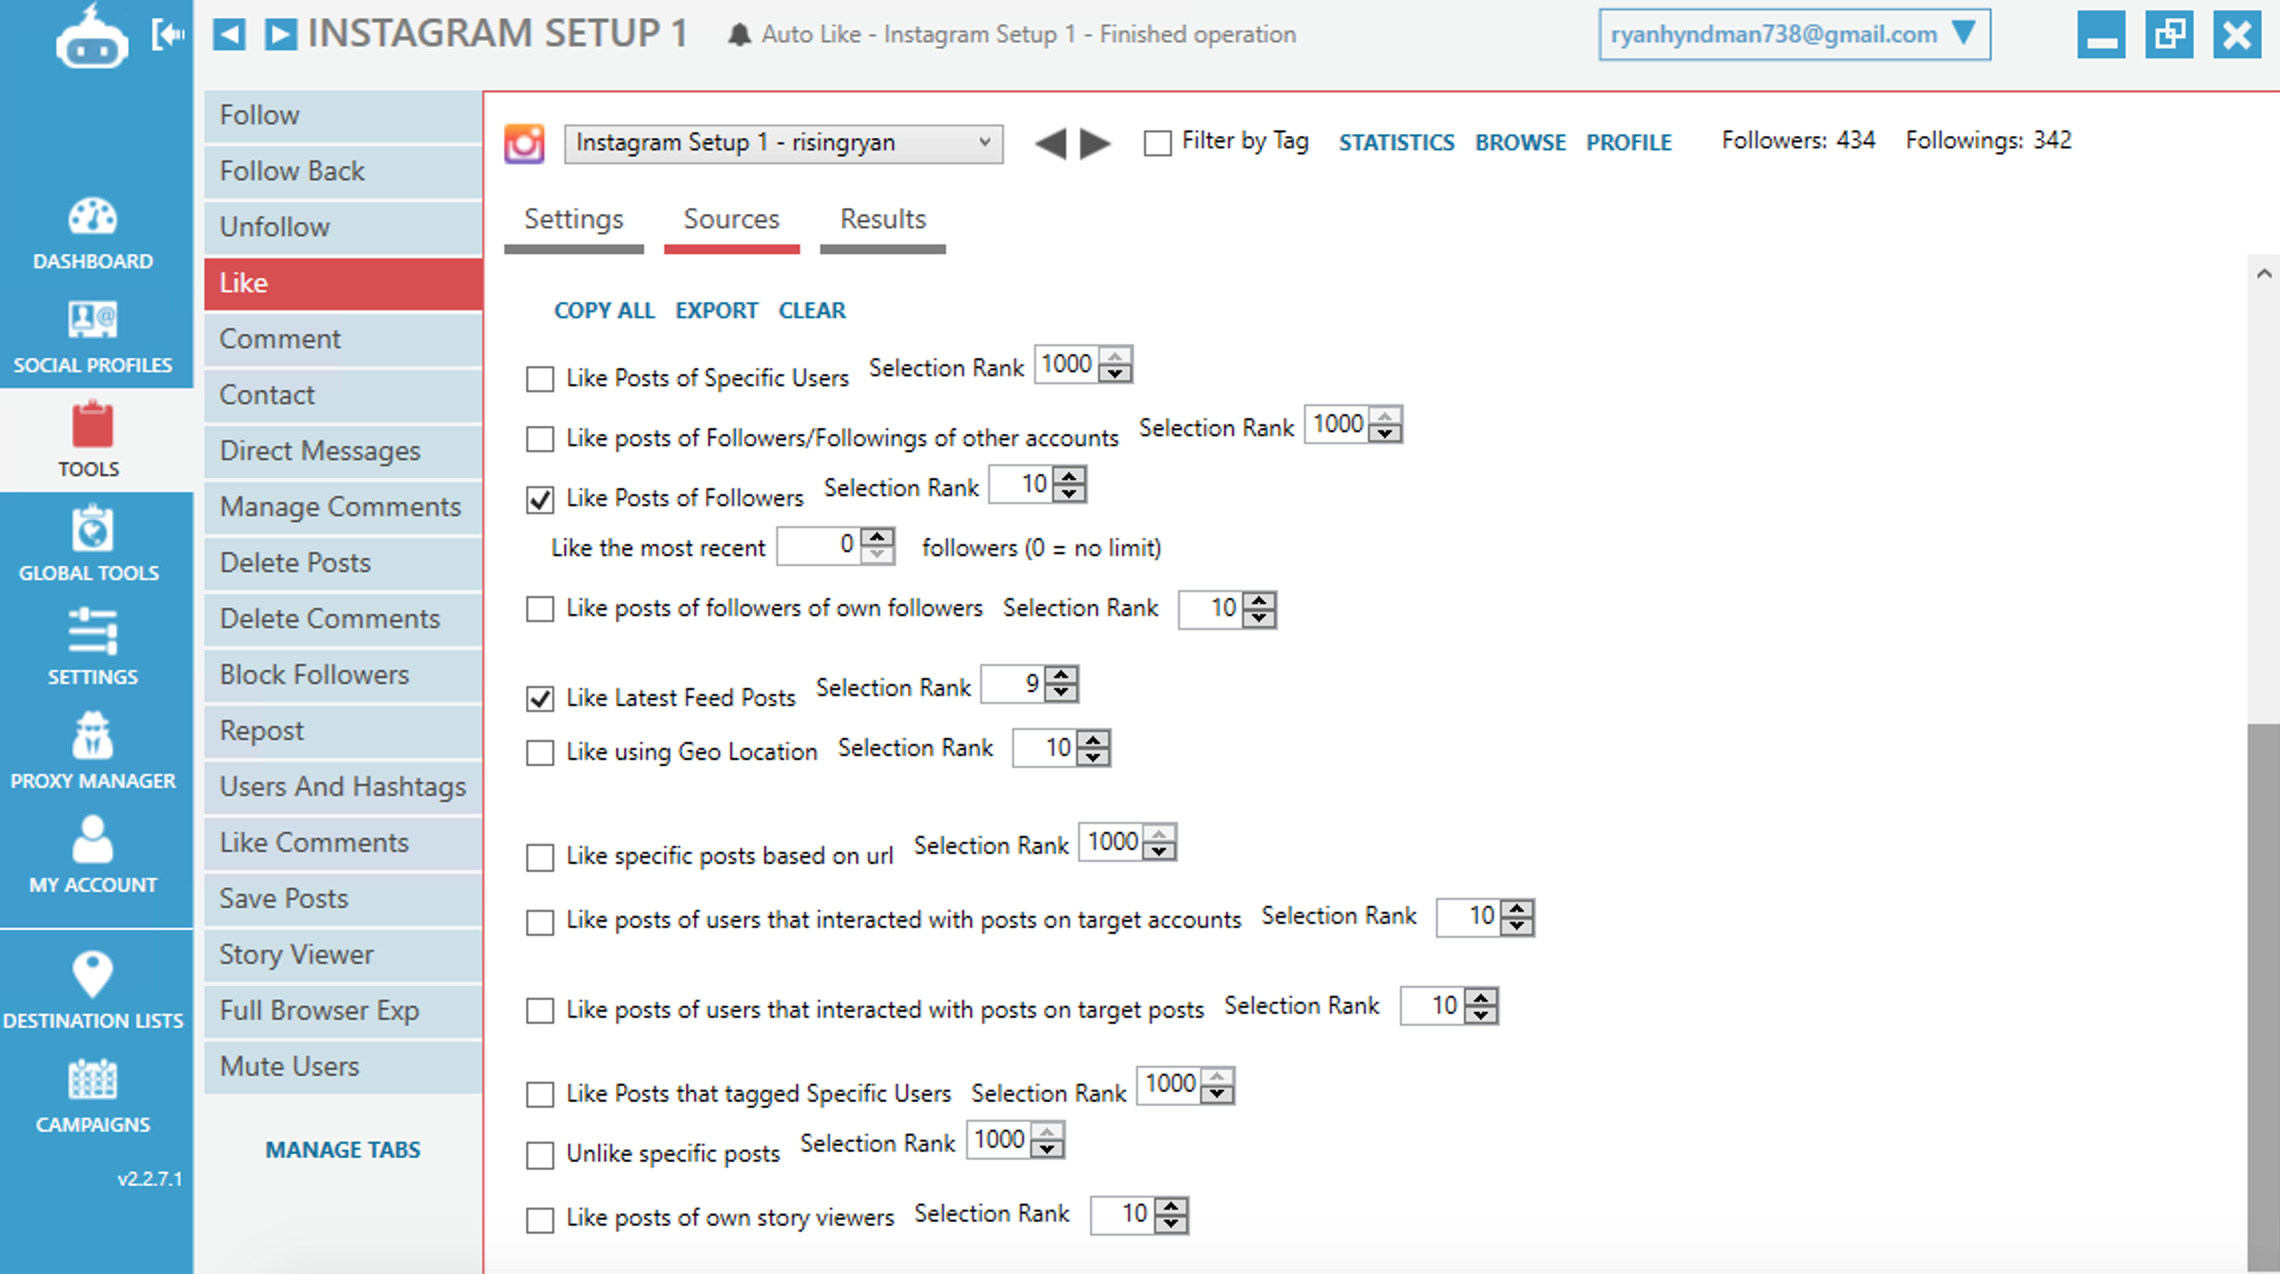Adjust Selection Rank stepper for Like using Geo Location

click(1093, 748)
